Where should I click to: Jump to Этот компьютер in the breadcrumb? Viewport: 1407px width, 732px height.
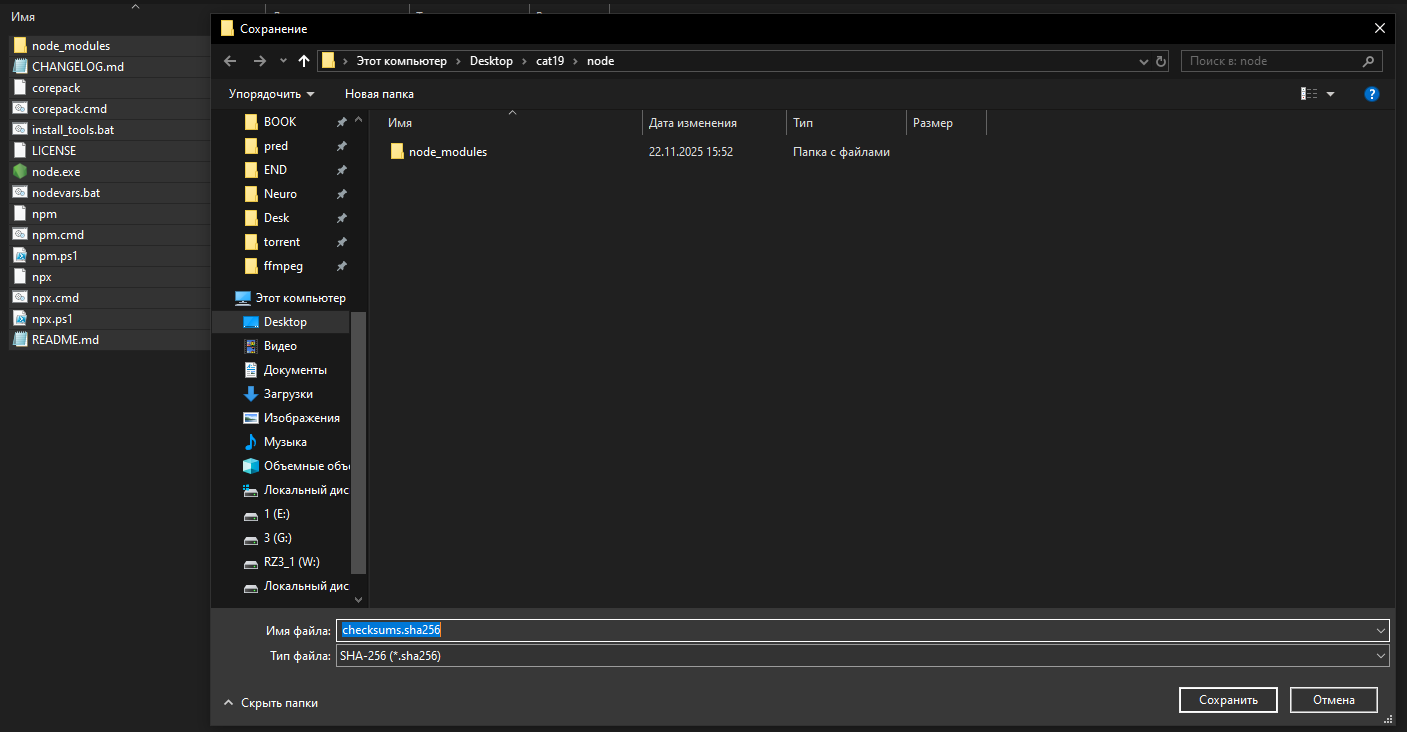(402, 61)
